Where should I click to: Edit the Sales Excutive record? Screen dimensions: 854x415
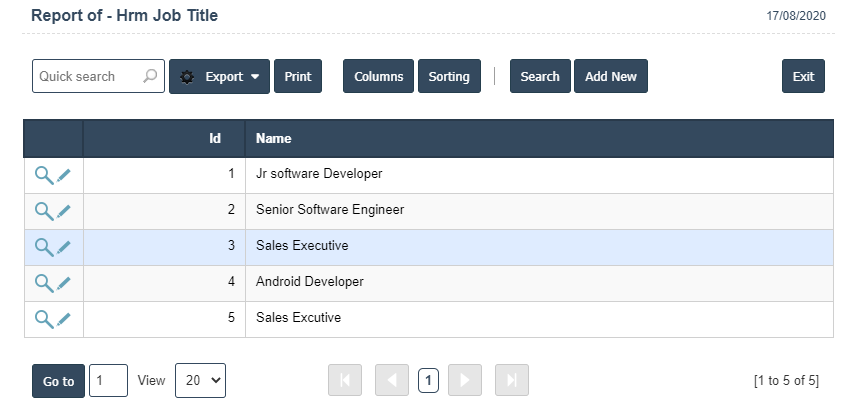[x=64, y=319]
